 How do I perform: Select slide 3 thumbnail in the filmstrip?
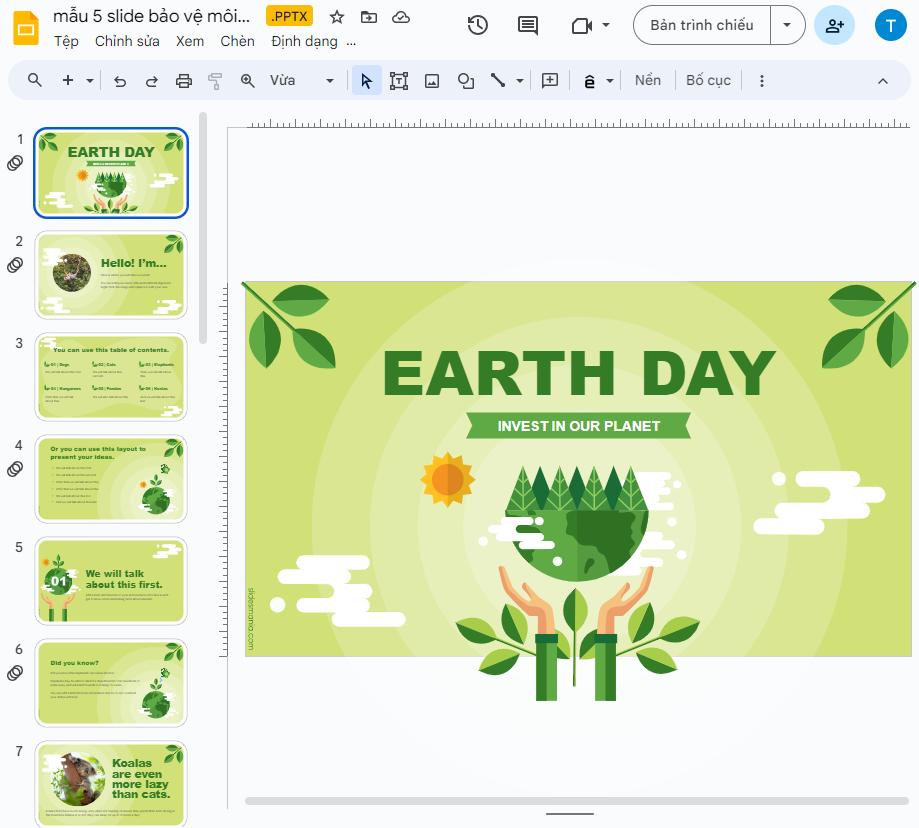tap(110, 376)
